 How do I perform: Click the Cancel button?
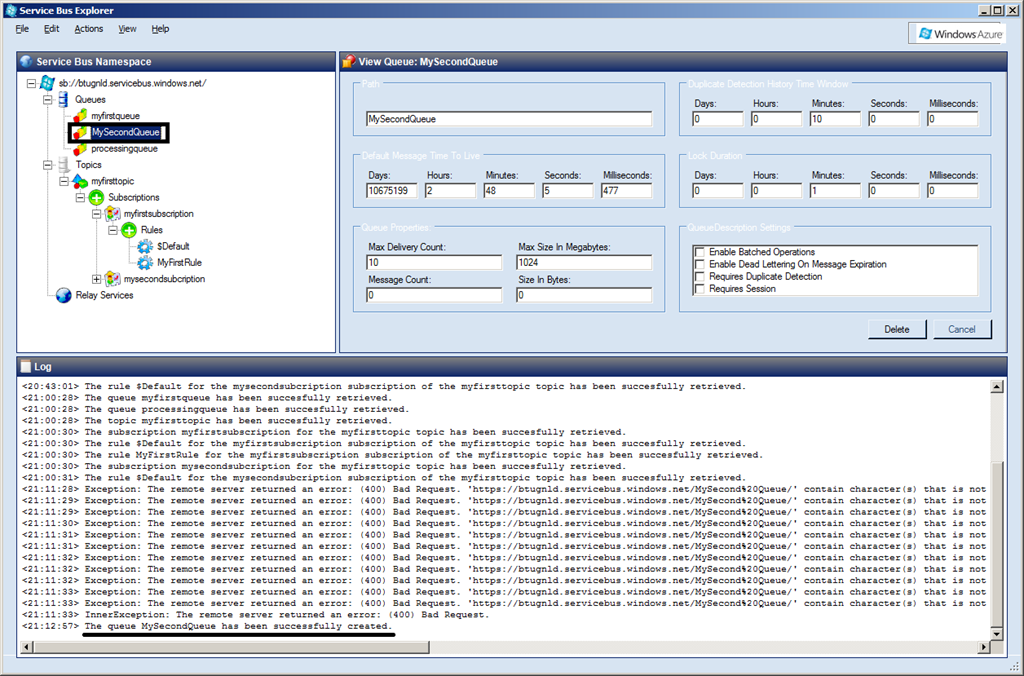[x=961, y=329]
